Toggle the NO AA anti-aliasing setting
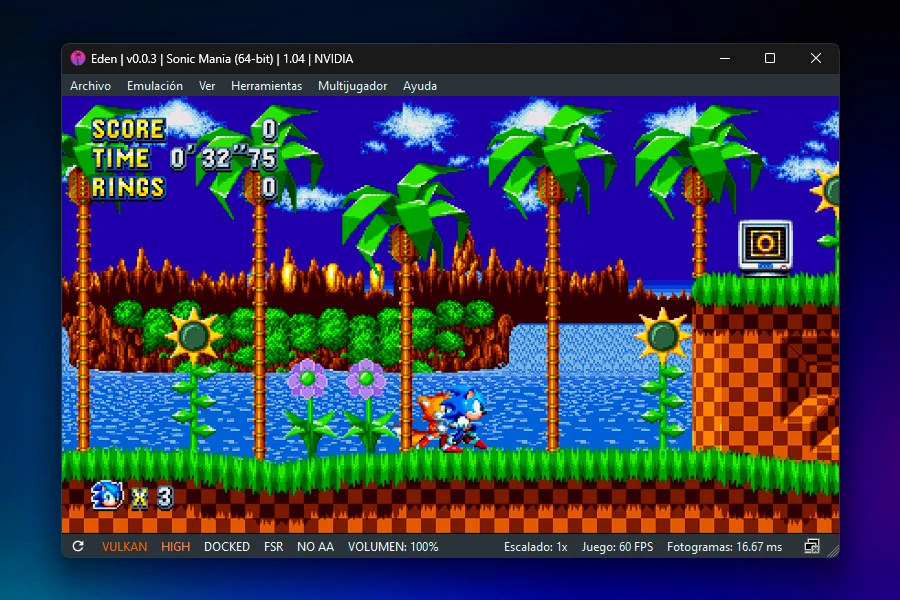 315,547
